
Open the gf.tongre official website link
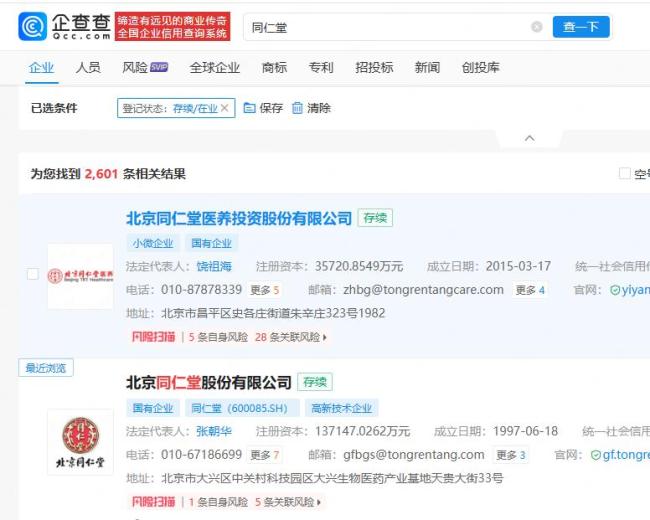[626, 455]
